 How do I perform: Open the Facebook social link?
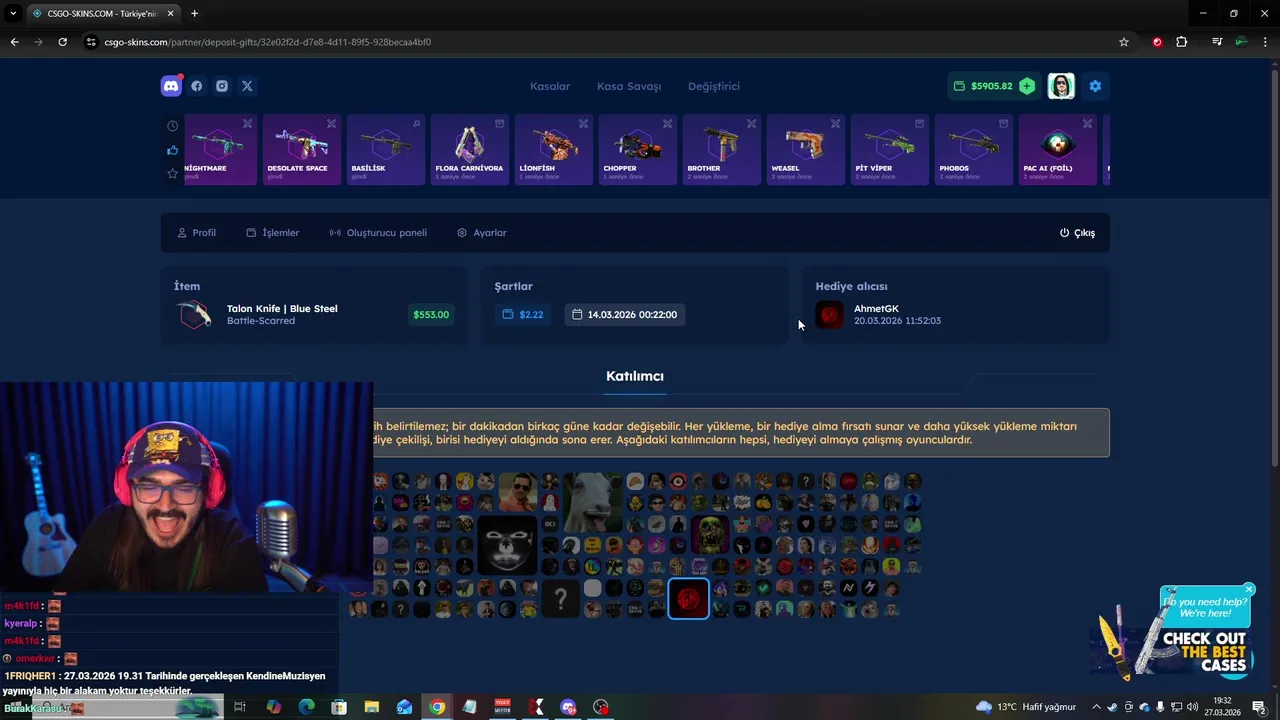click(x=197, y=86)
